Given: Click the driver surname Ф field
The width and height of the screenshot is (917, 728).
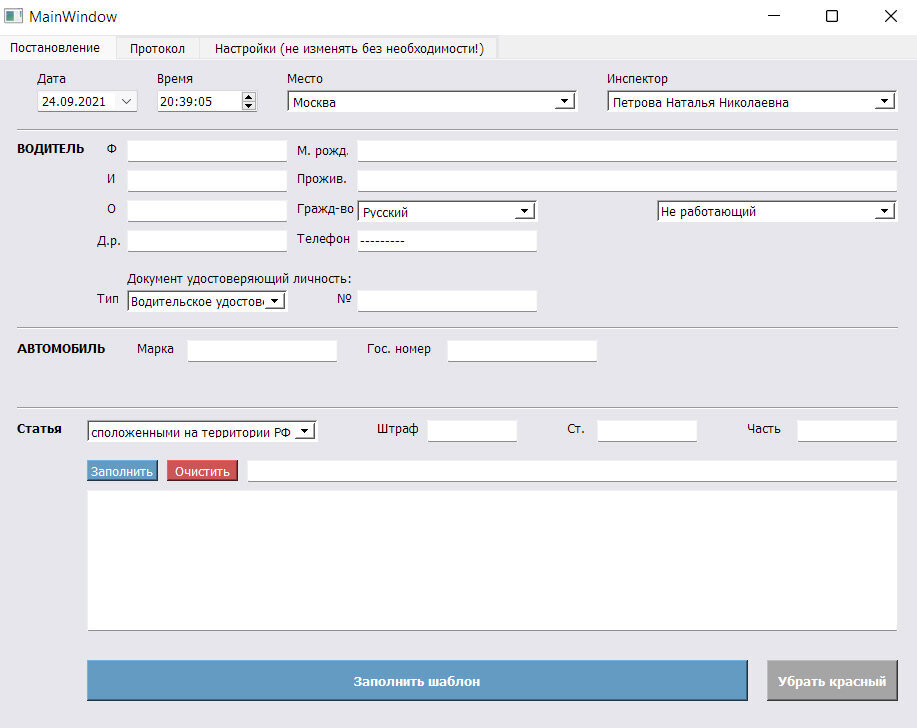Looking at the screenshot, I should (207, 150).
